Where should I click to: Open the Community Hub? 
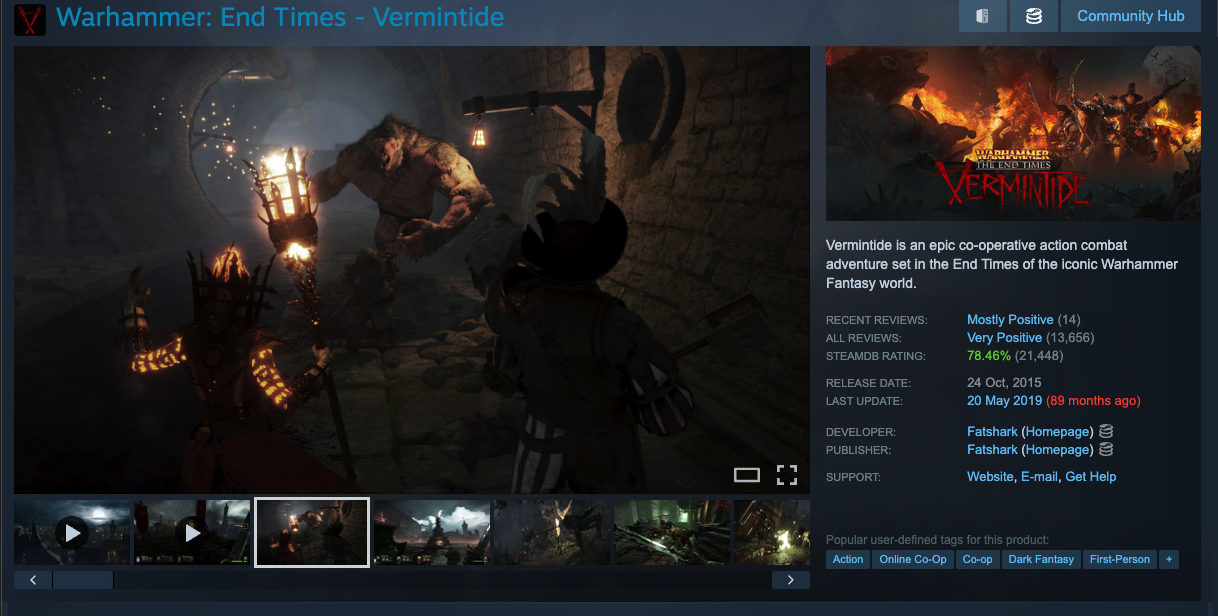click(1131, 16)
